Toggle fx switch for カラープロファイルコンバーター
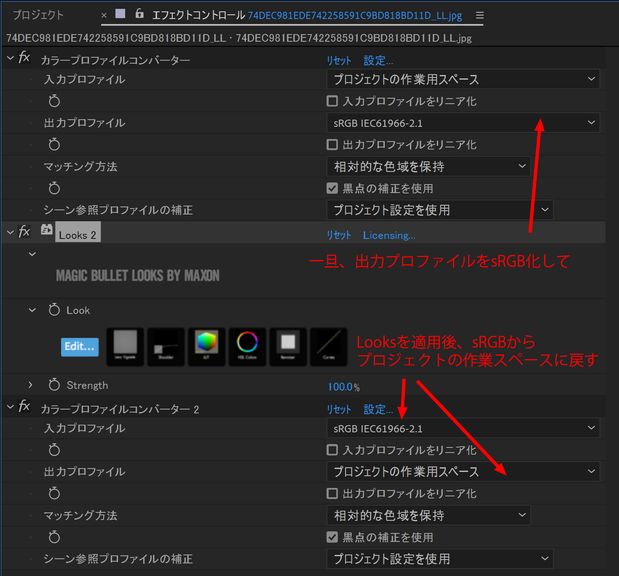619x576 pixels. pos(24,58)
